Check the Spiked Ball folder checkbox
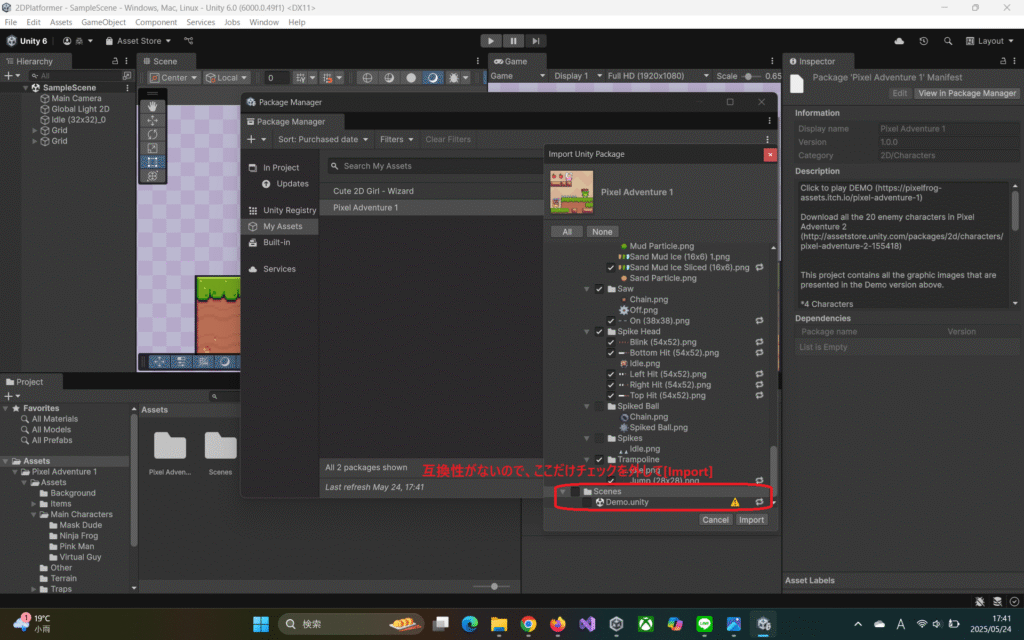1024x640 pixels. [599, 406]
